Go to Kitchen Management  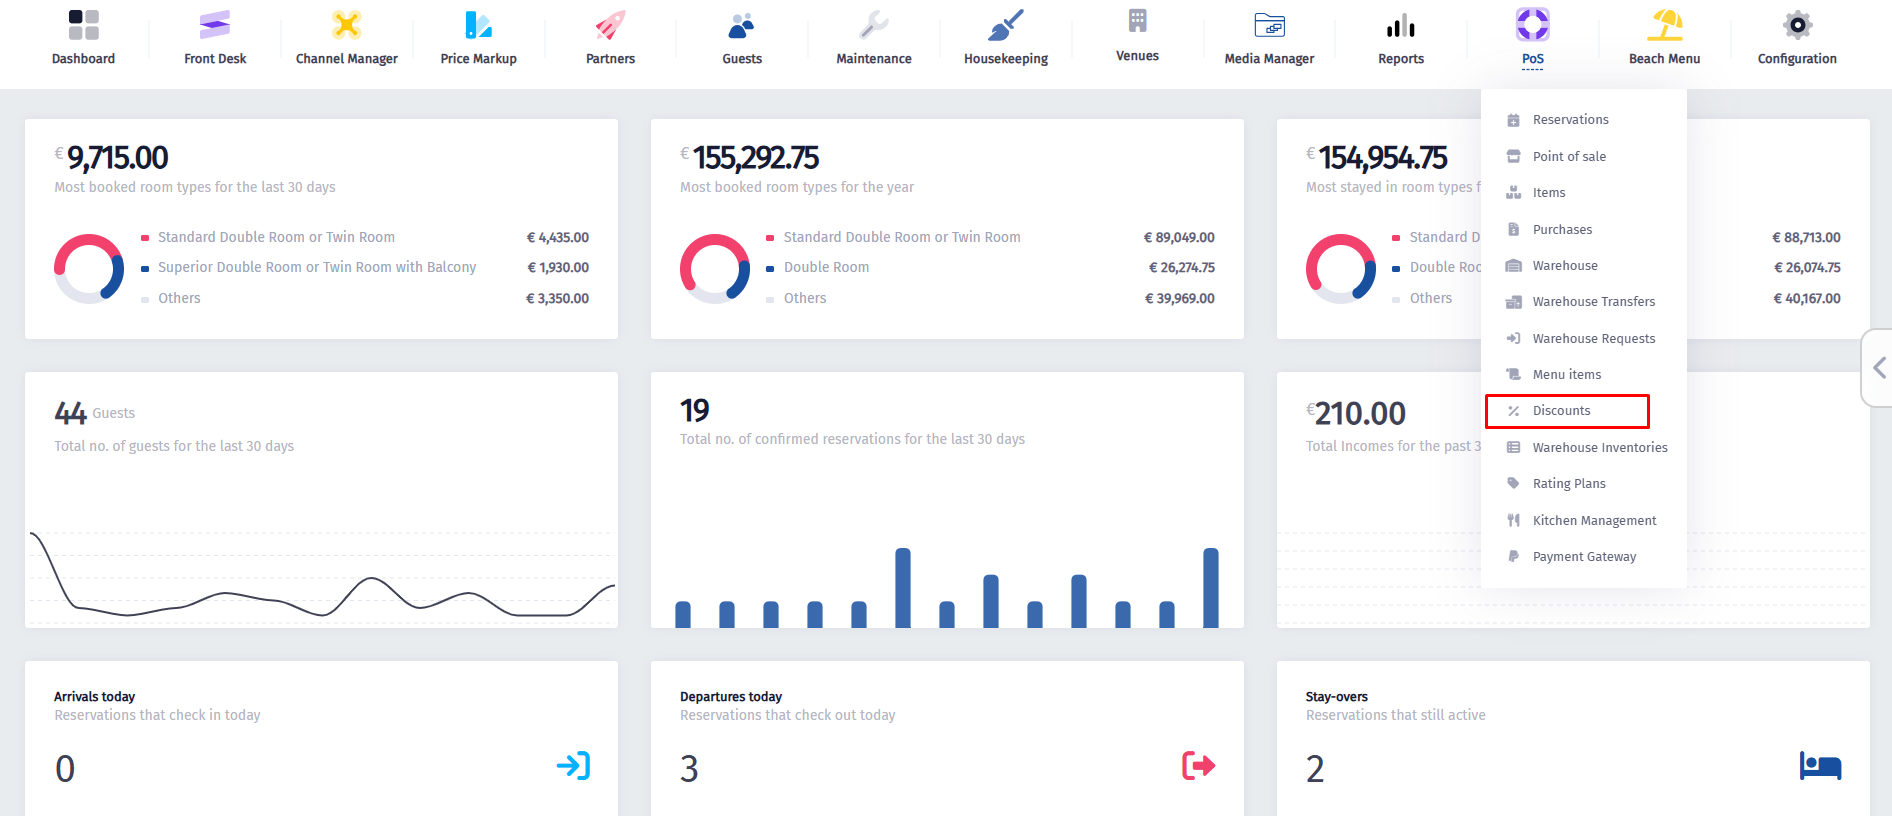tap(1594, 521)
